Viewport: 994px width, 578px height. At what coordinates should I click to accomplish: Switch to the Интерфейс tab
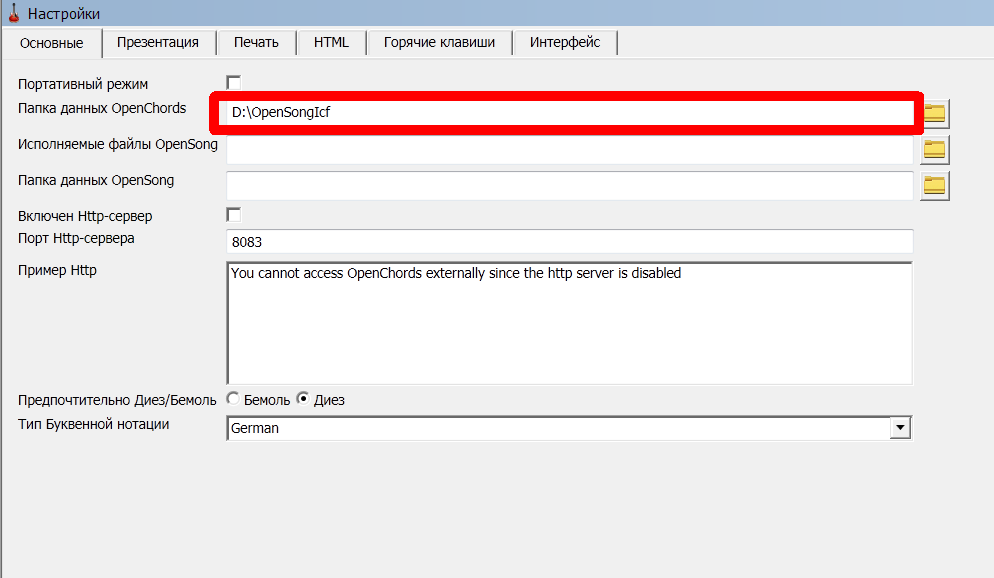click(x=564, y=42)
